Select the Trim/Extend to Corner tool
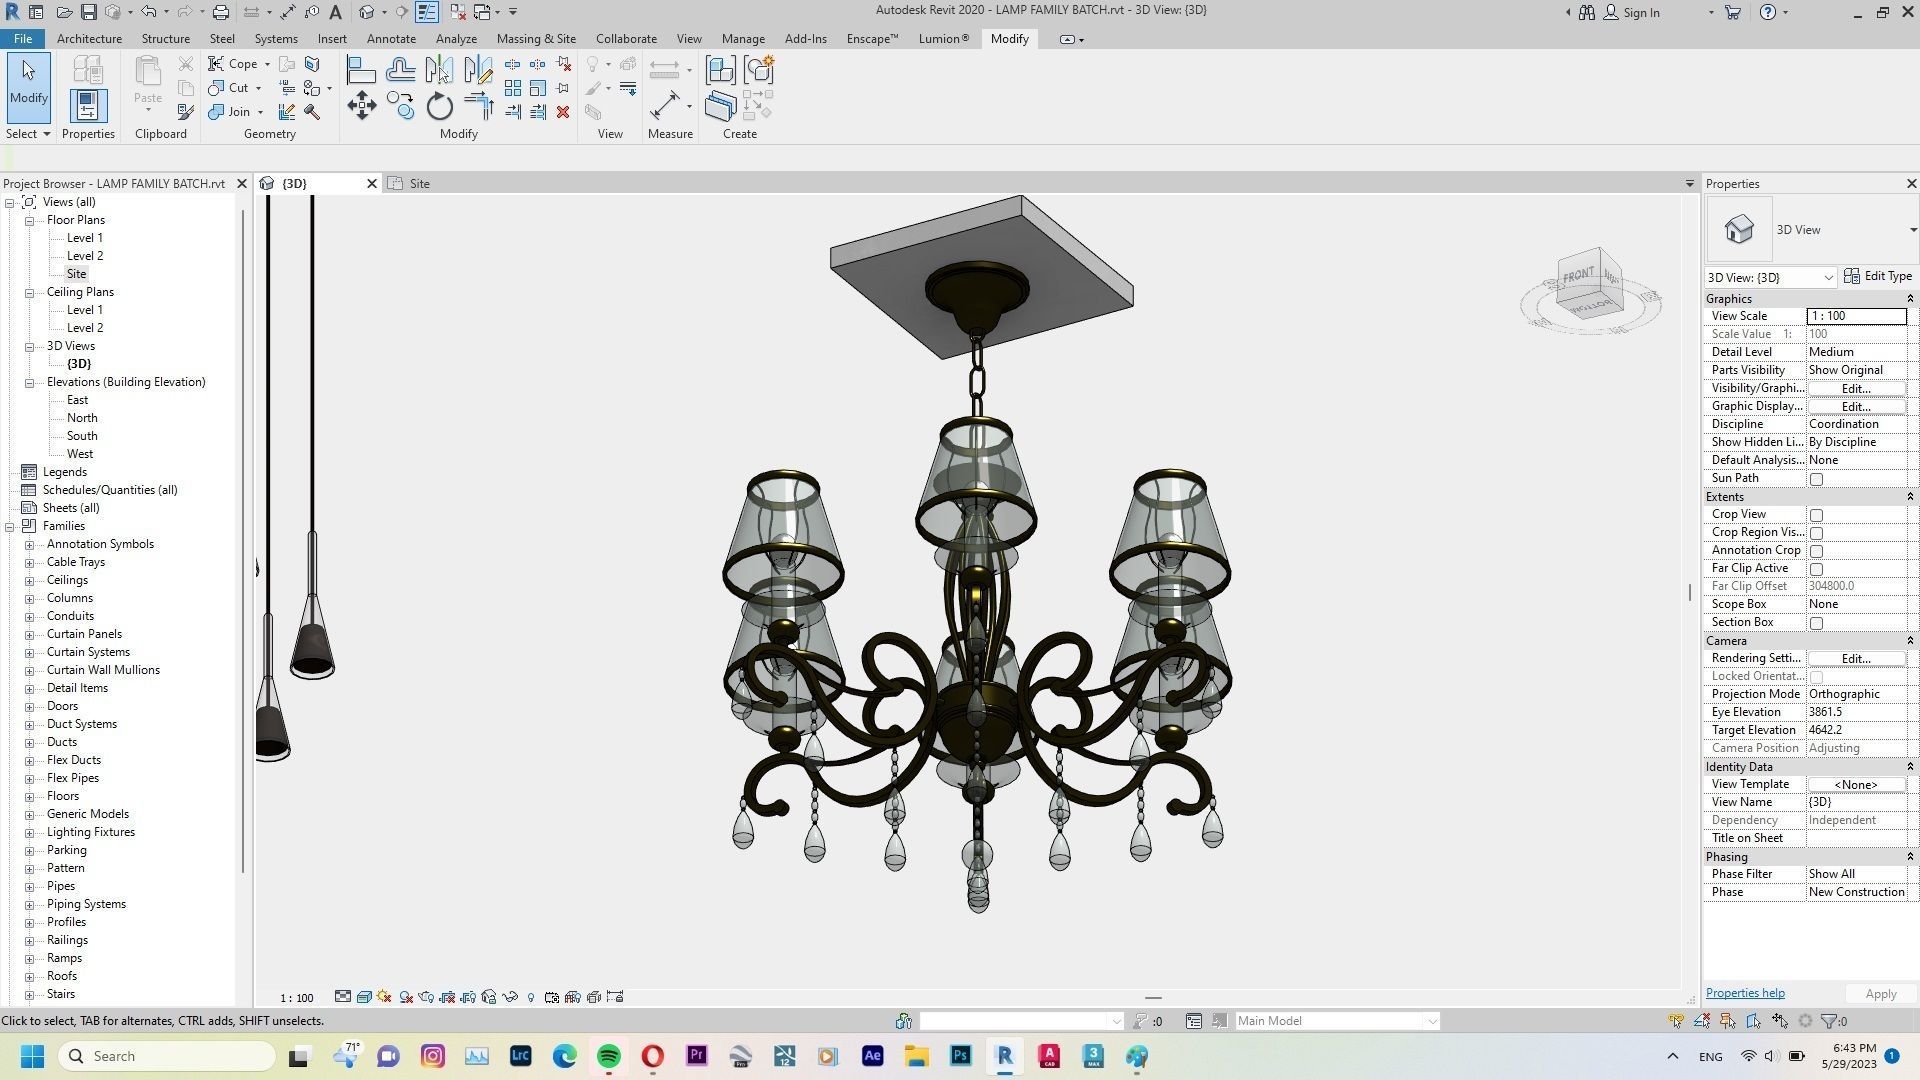The width and height of the screenshot is (1920, 1080). coord(478,107)
